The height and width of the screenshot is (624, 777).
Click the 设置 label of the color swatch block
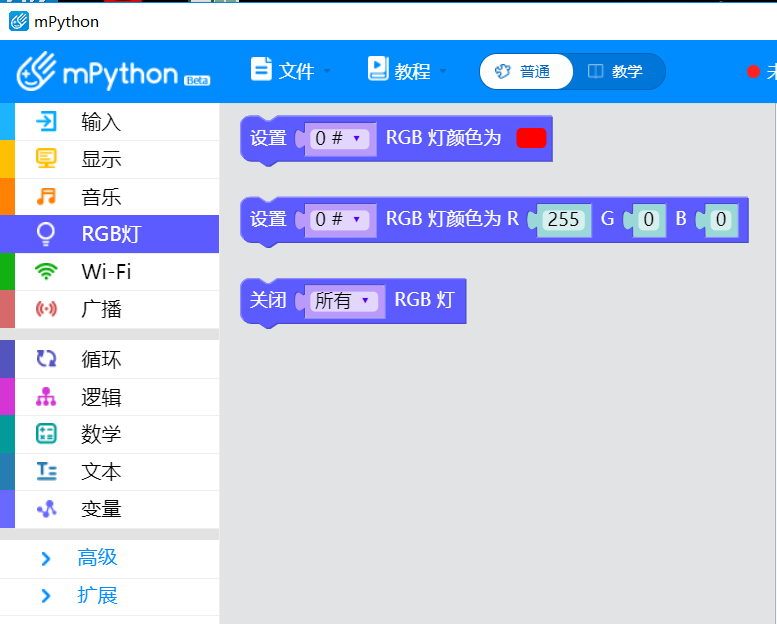(268, 138)
